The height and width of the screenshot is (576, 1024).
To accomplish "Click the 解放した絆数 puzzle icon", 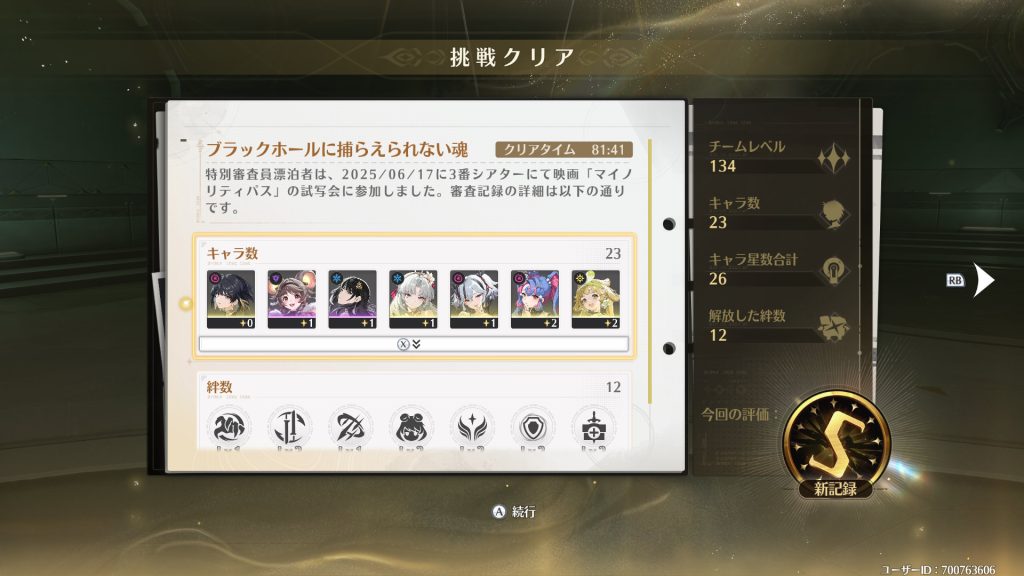I will tap(834, 327).
